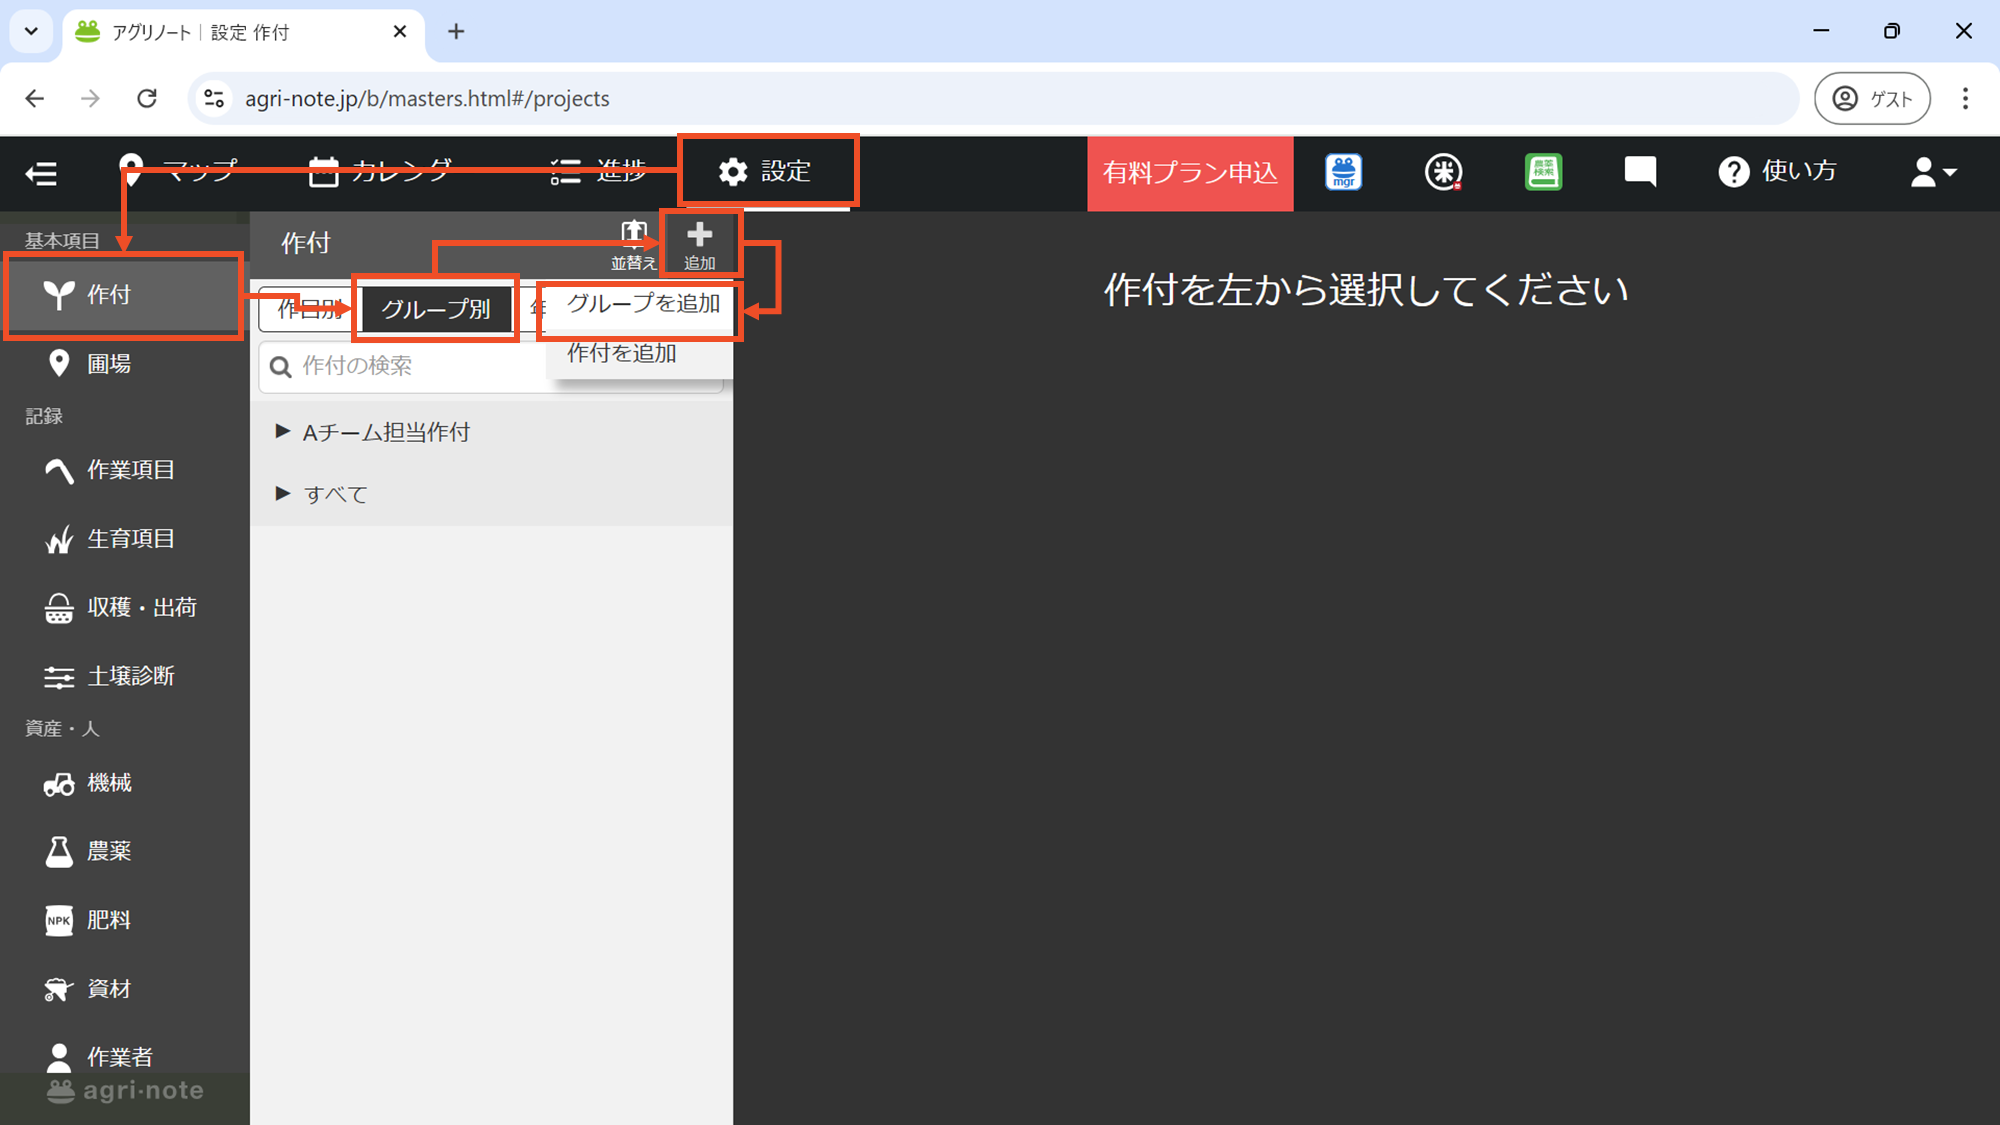Open 農薬 flask item in sidebar
2000x1125 pixels.
pyautogui.click(x=108, y=851)
